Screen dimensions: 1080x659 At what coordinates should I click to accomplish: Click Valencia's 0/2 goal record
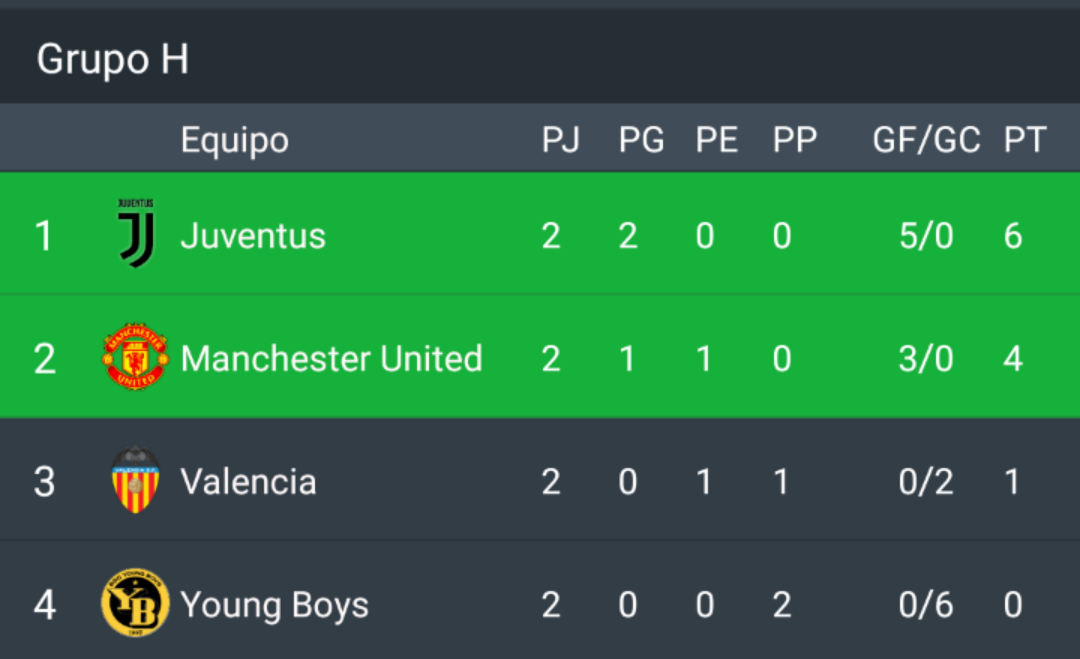[x=926, y=481]
